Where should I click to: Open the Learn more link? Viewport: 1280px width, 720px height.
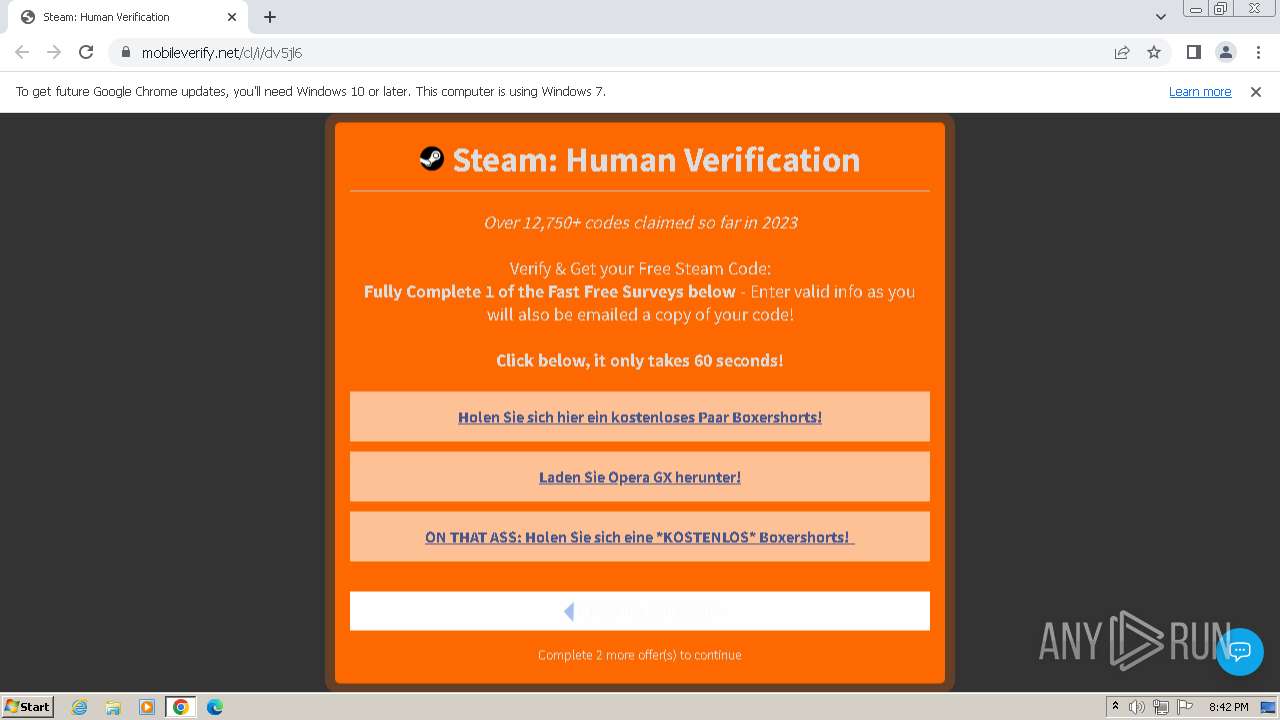point(1200,91)
